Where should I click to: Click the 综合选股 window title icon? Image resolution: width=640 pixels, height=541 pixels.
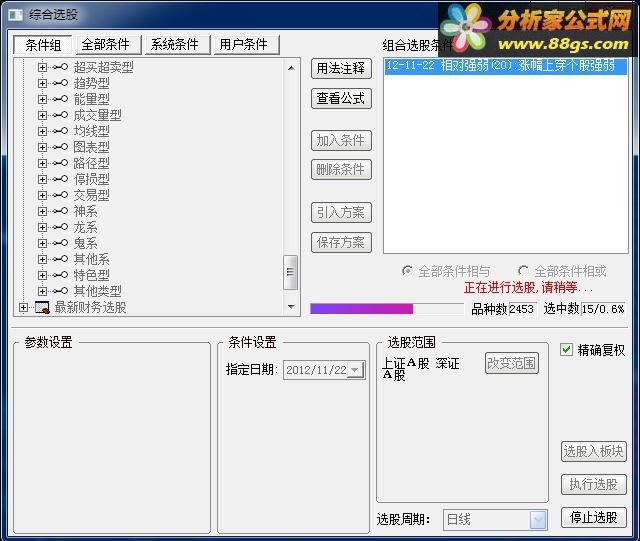click(x=16, y=15)
